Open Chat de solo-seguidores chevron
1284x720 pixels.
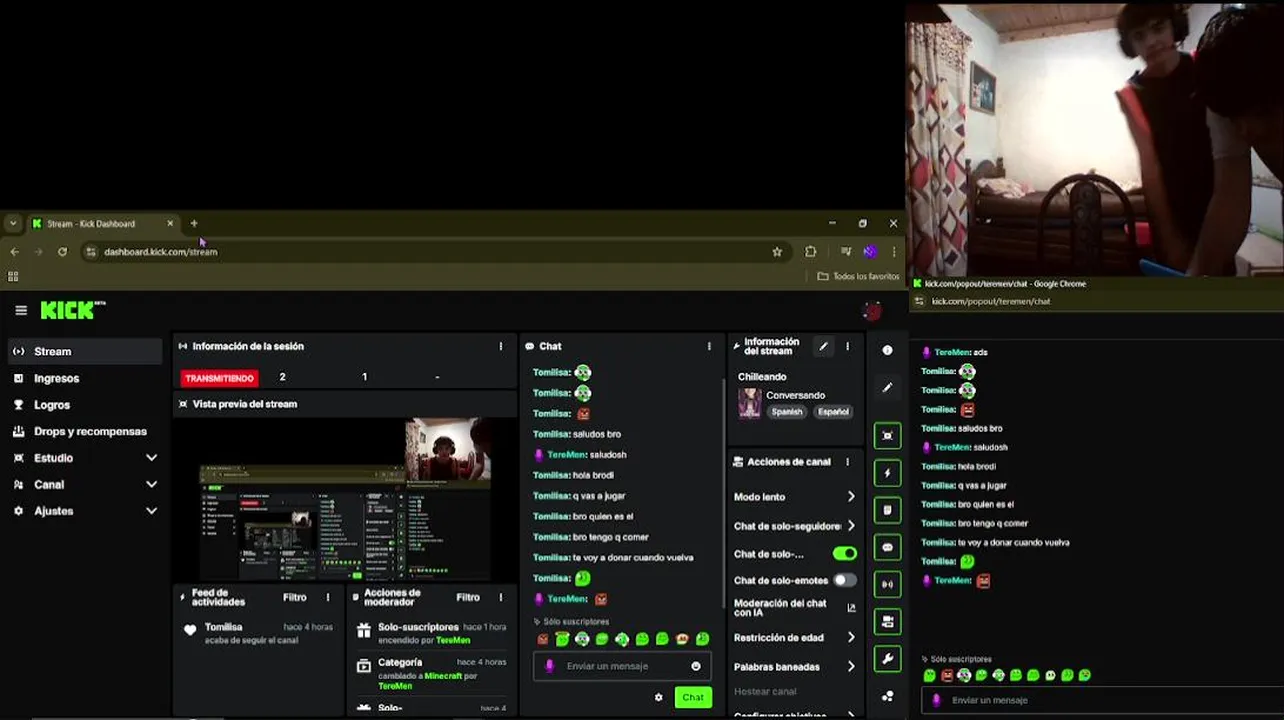click(851, 526)
